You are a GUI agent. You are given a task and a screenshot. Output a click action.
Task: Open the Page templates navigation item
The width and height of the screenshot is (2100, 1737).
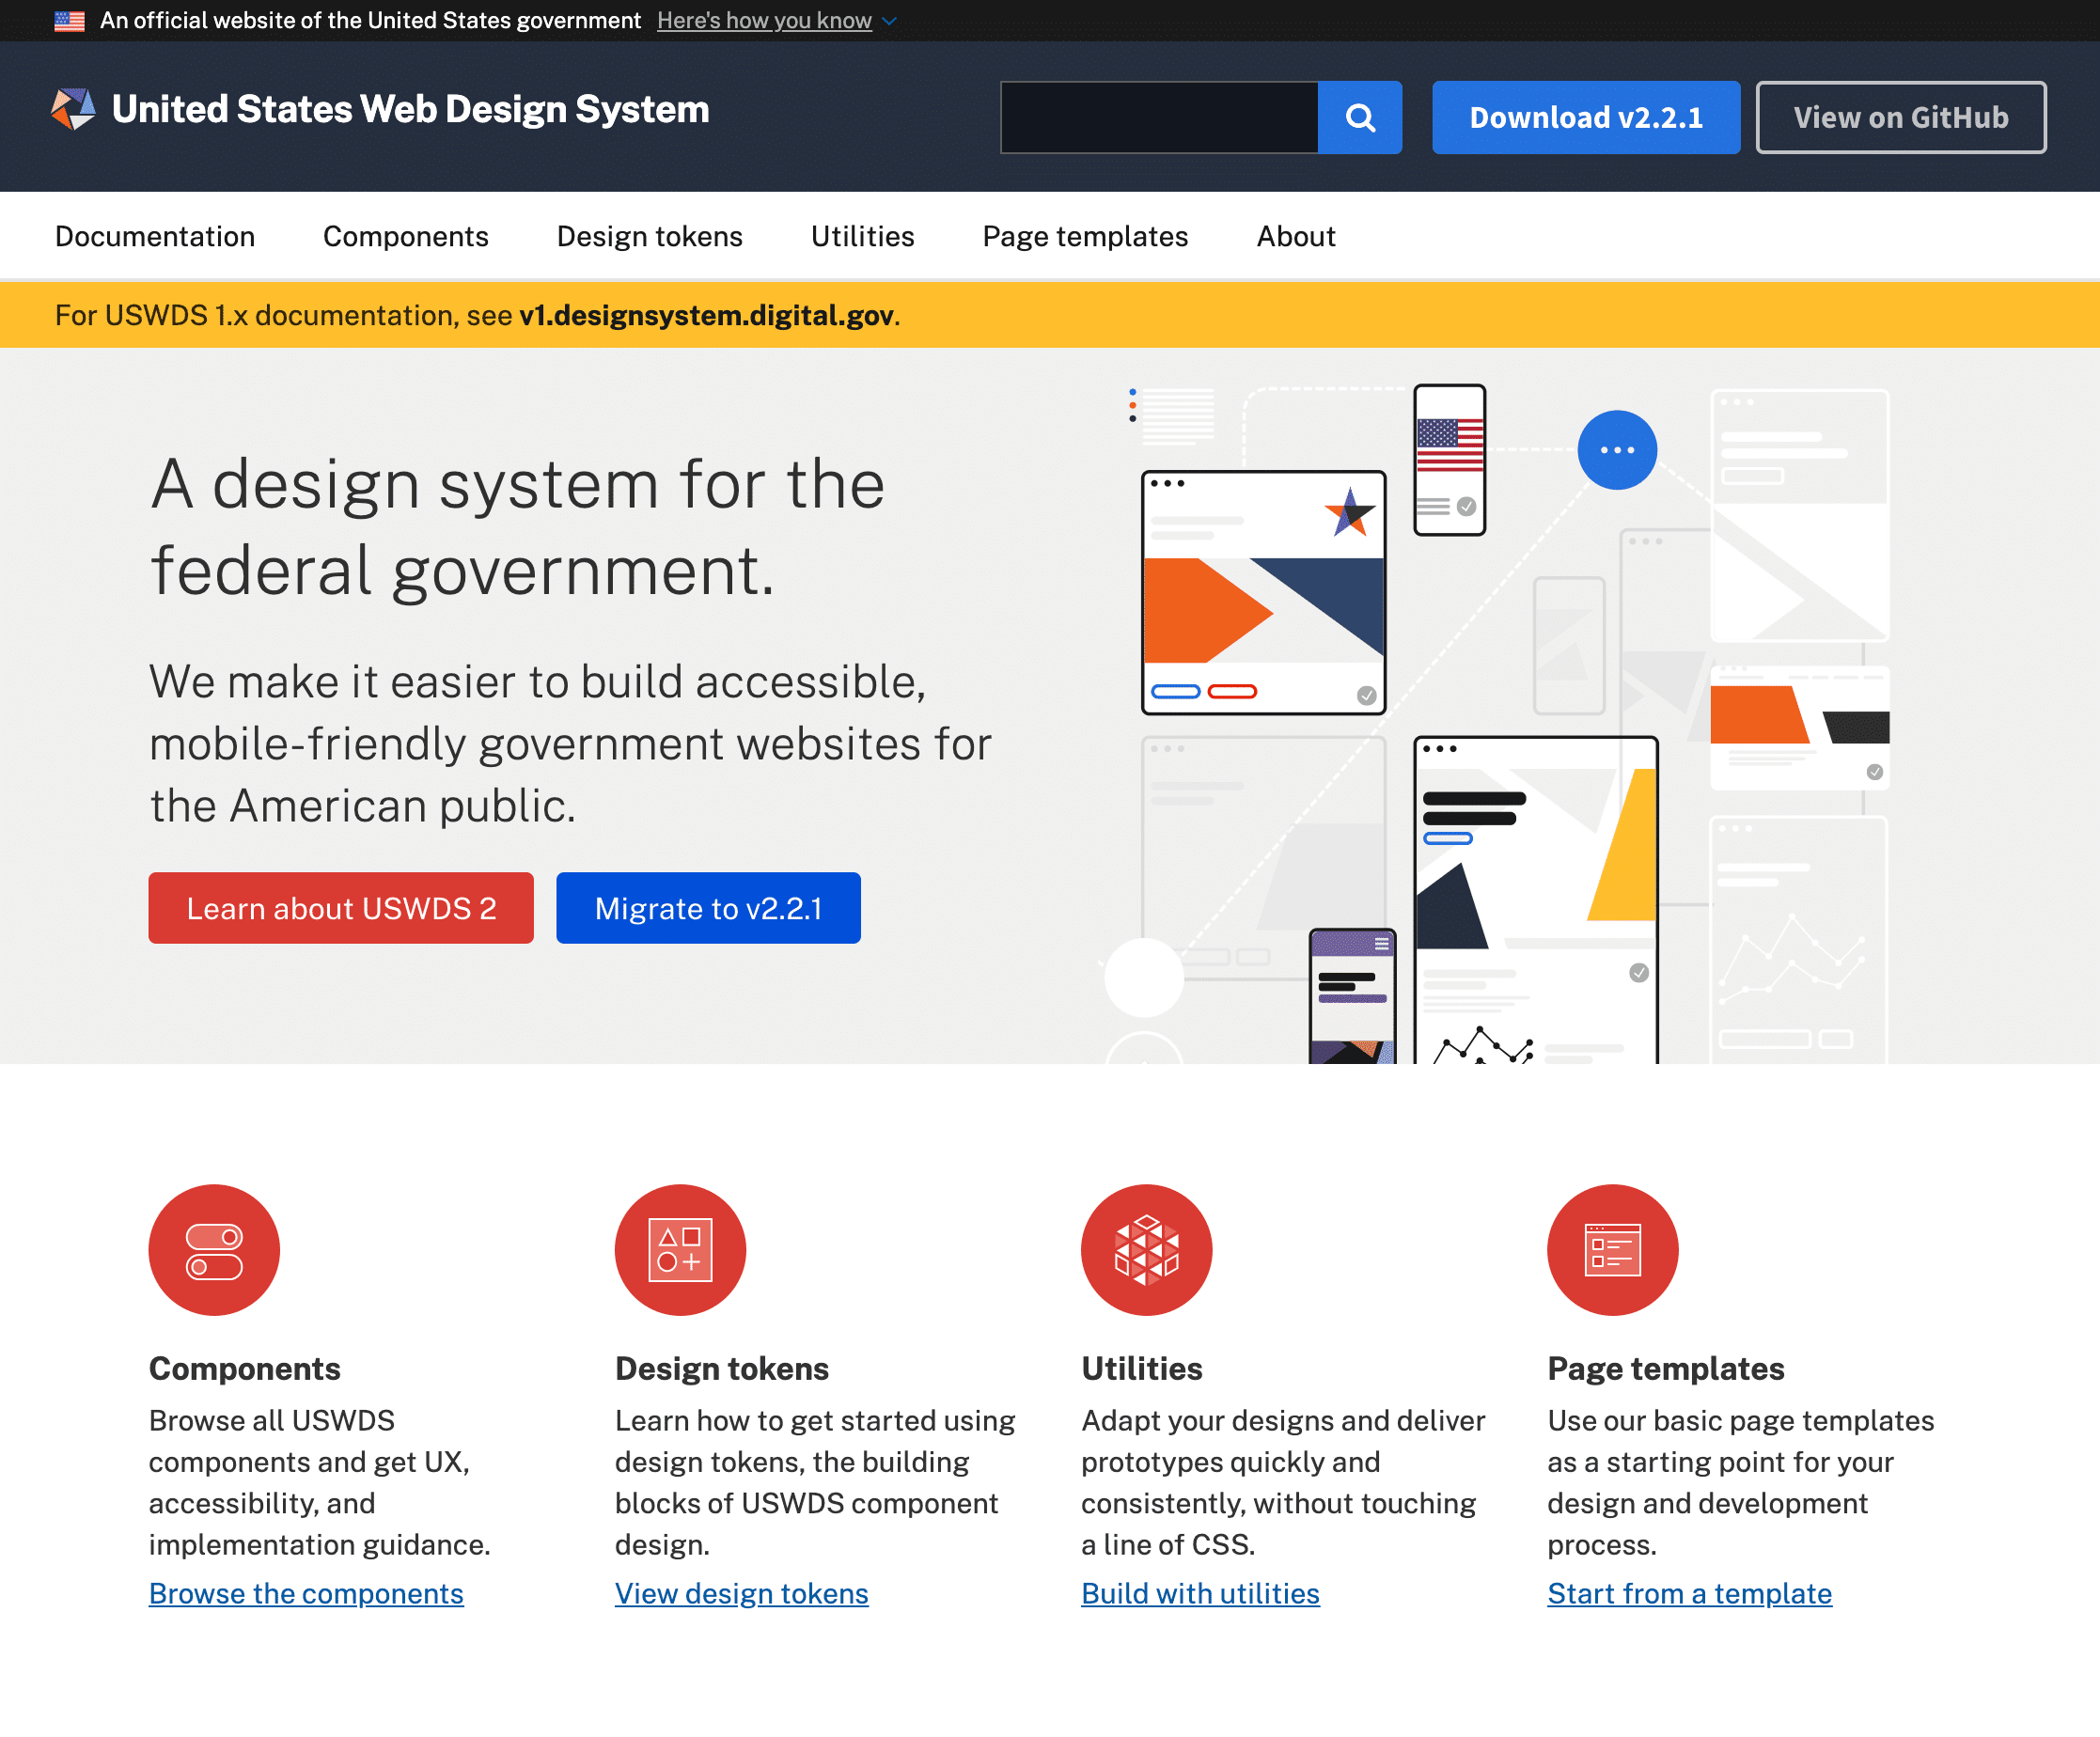1085,236
